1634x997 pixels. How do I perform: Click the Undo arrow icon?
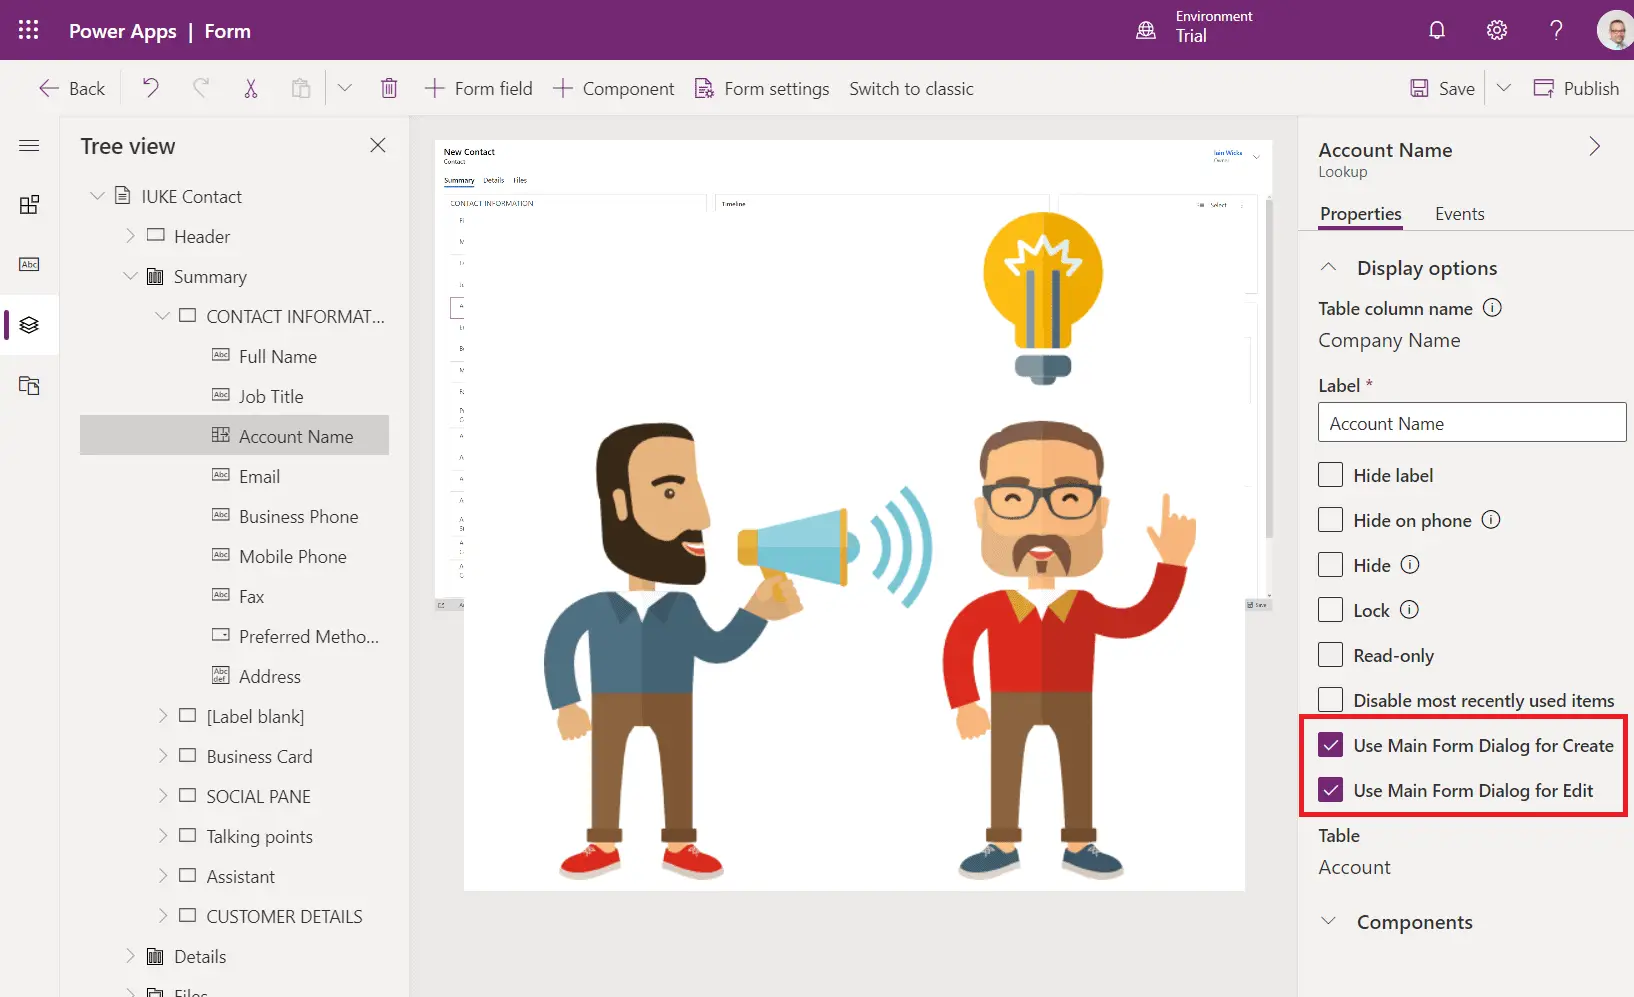[x=150, y=88]
